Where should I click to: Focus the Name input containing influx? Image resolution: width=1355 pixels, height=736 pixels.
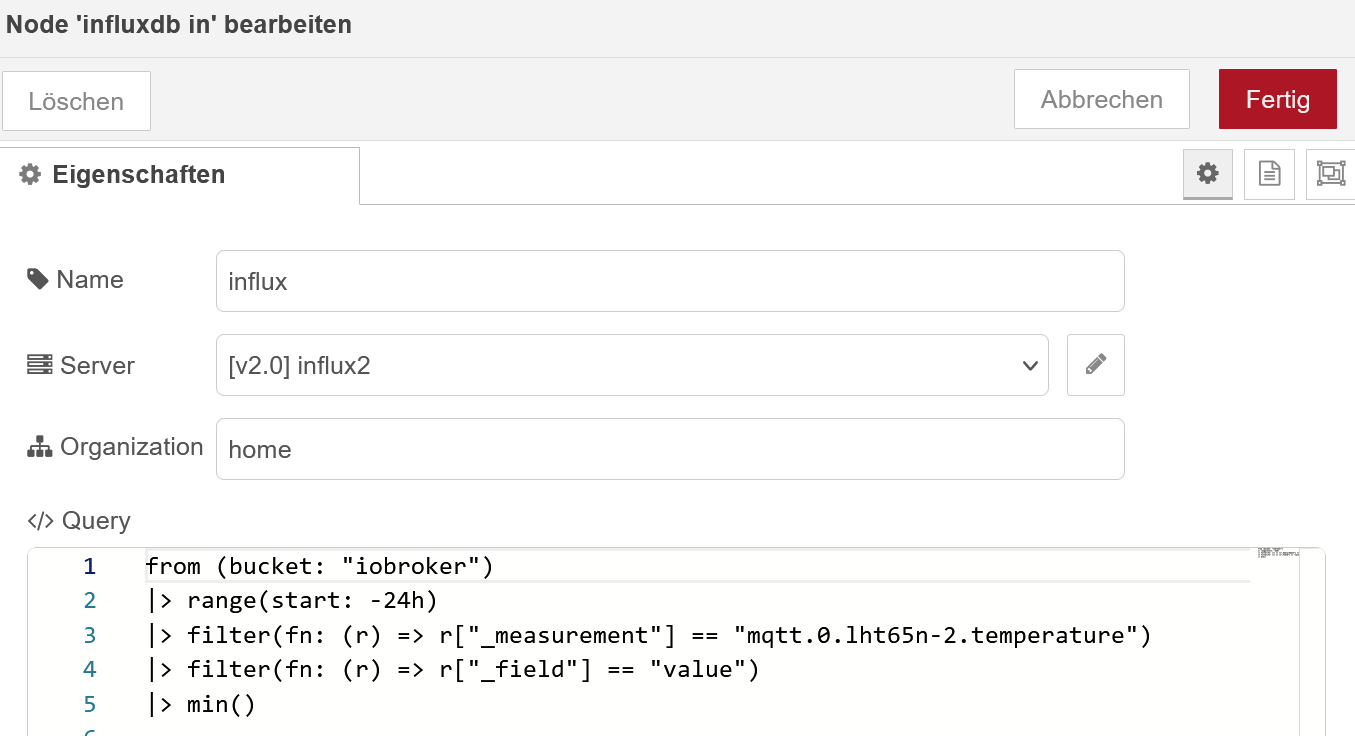coord(670,281)
